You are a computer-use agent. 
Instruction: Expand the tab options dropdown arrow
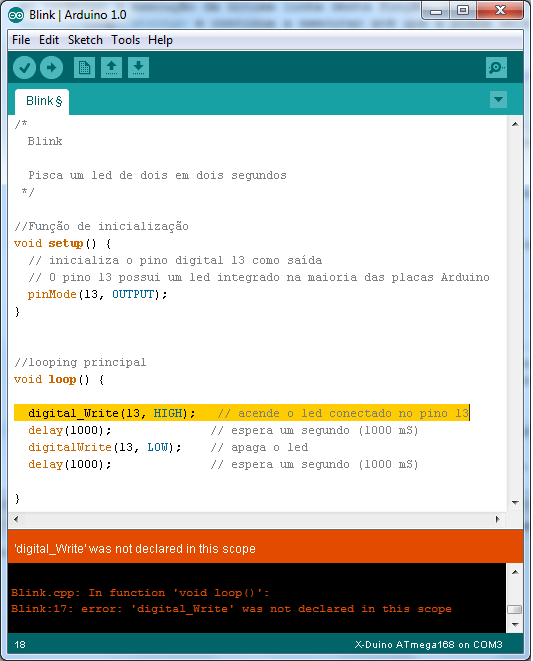coord(498,100)
